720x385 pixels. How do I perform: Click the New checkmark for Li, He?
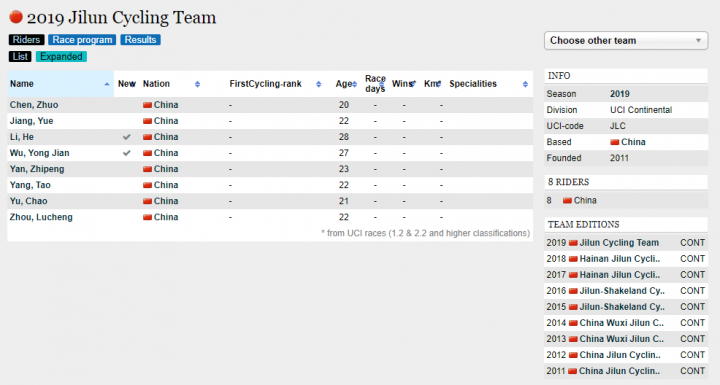tap(127, 137)
